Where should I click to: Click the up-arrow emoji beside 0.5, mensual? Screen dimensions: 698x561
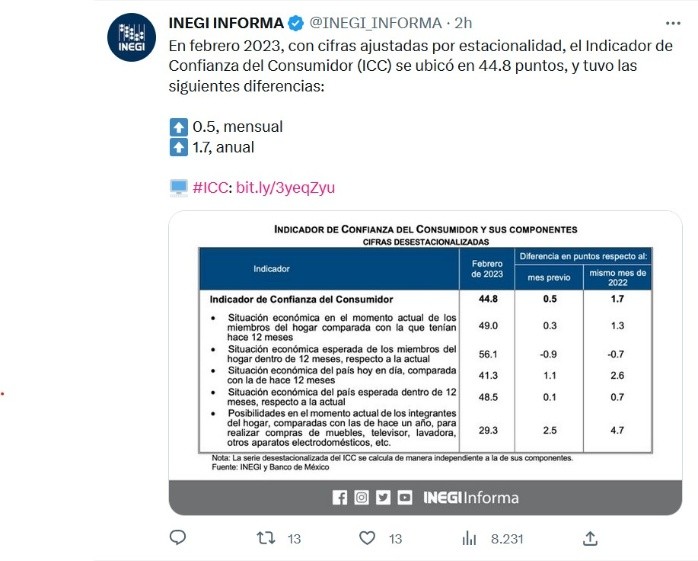tap(178, 127)
